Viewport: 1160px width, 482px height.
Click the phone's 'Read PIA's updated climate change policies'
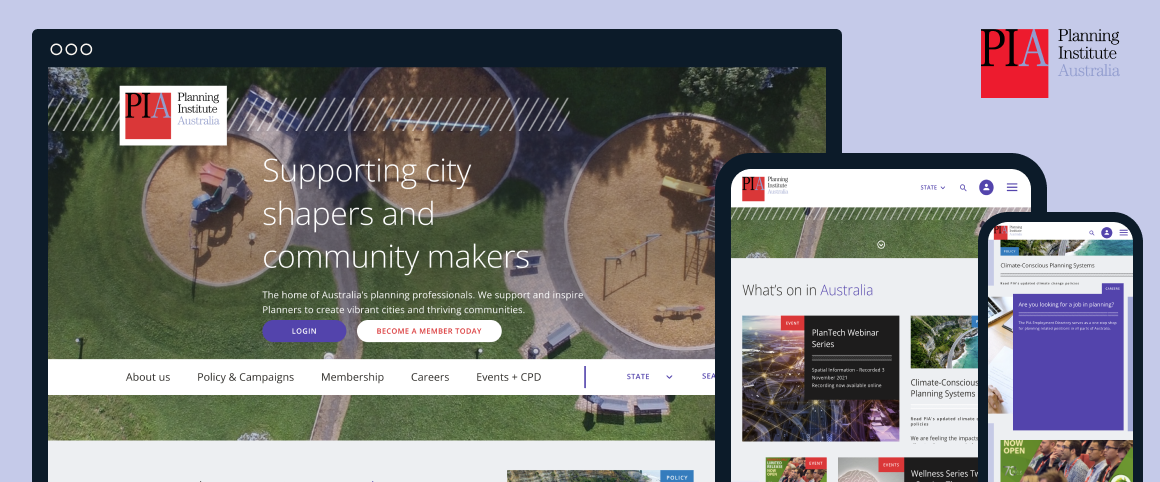(x=1039, y=283)
